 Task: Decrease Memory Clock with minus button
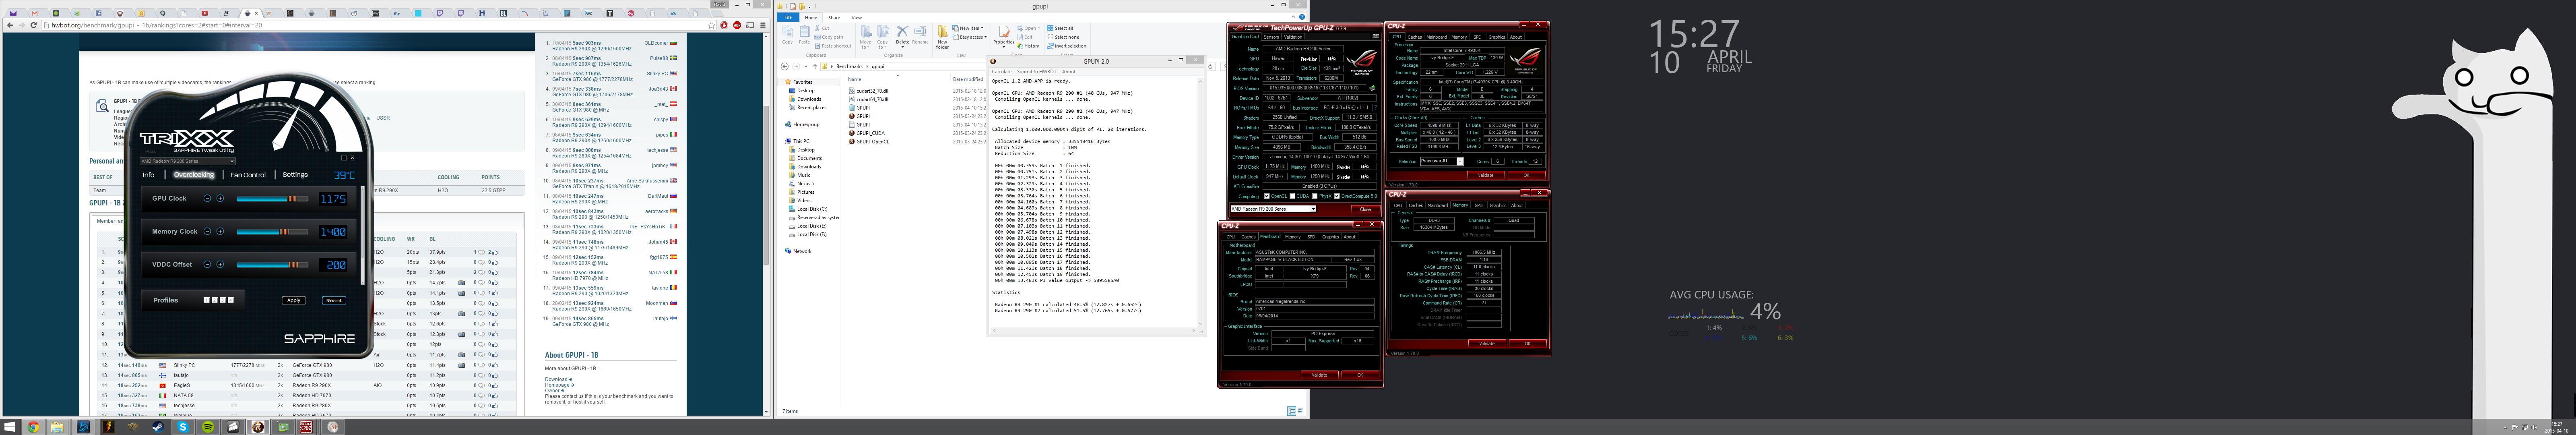pyautogui.click(x=206, y=231)
